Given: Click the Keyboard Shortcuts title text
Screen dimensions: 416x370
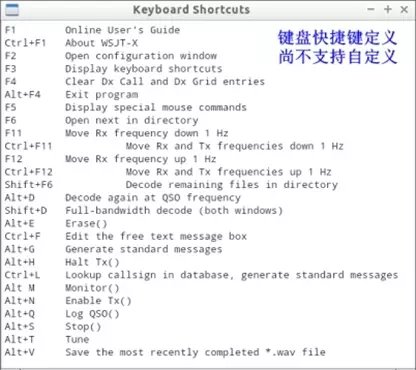Looking at the screenshot, I should [x=191, y=10].
